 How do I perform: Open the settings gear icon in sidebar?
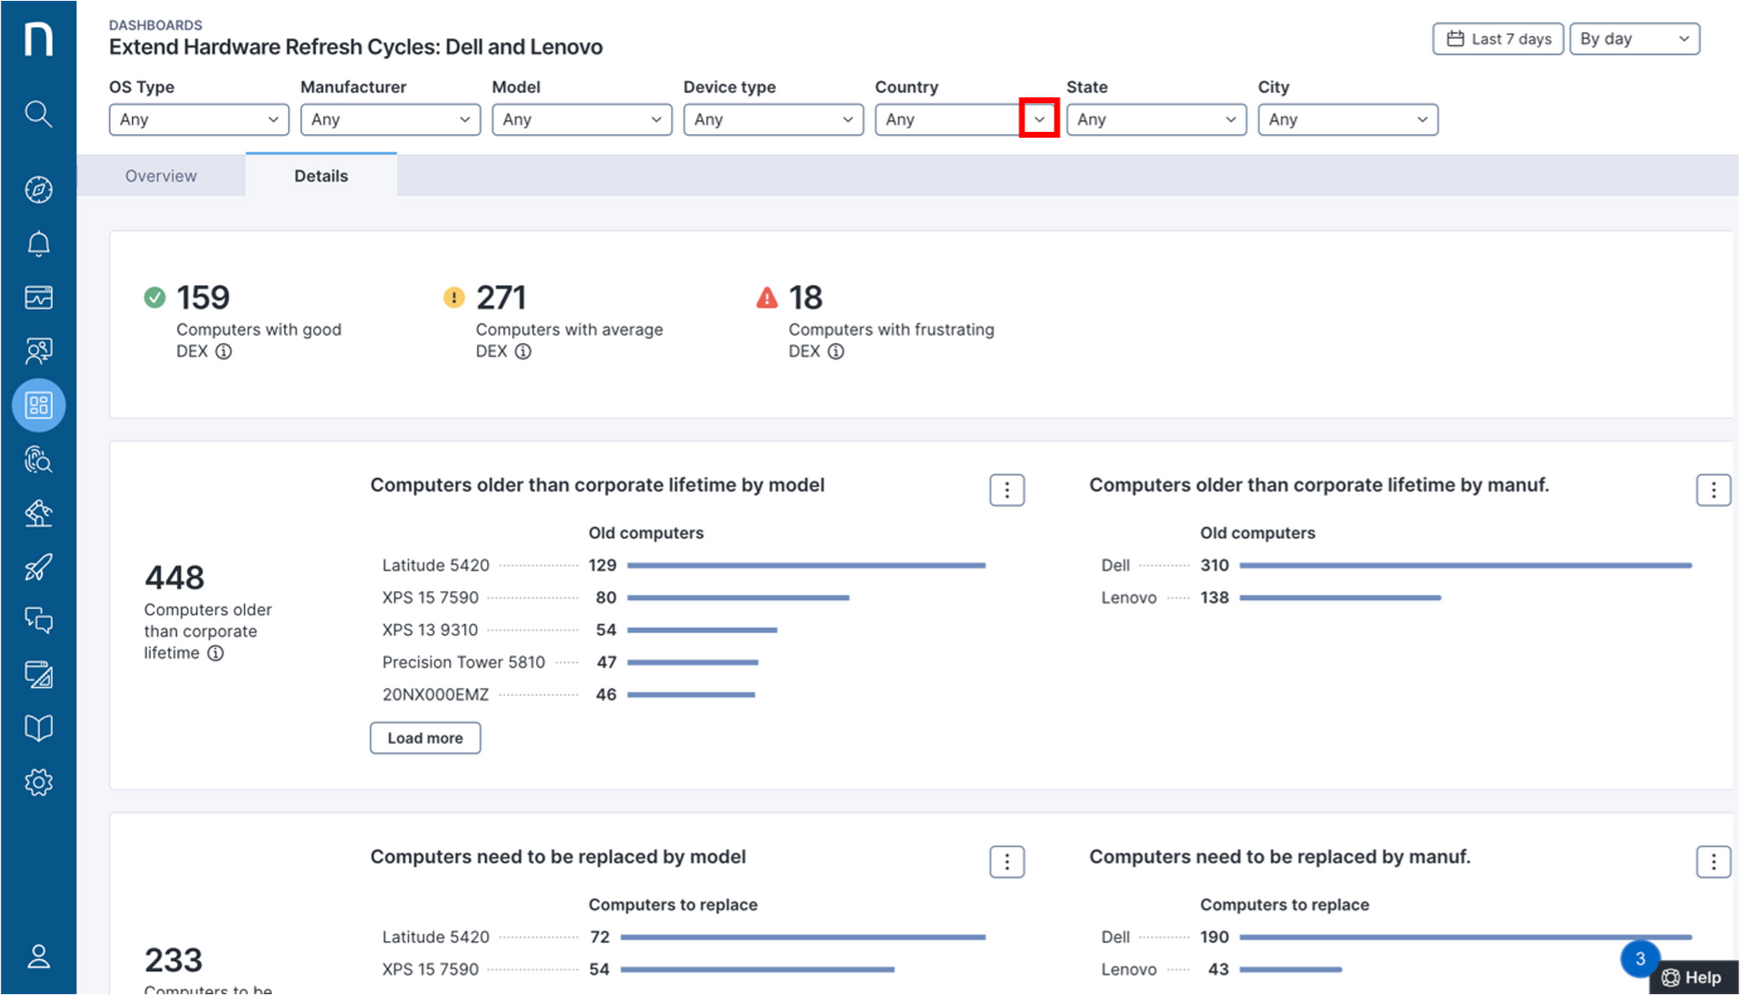point(38,782)
